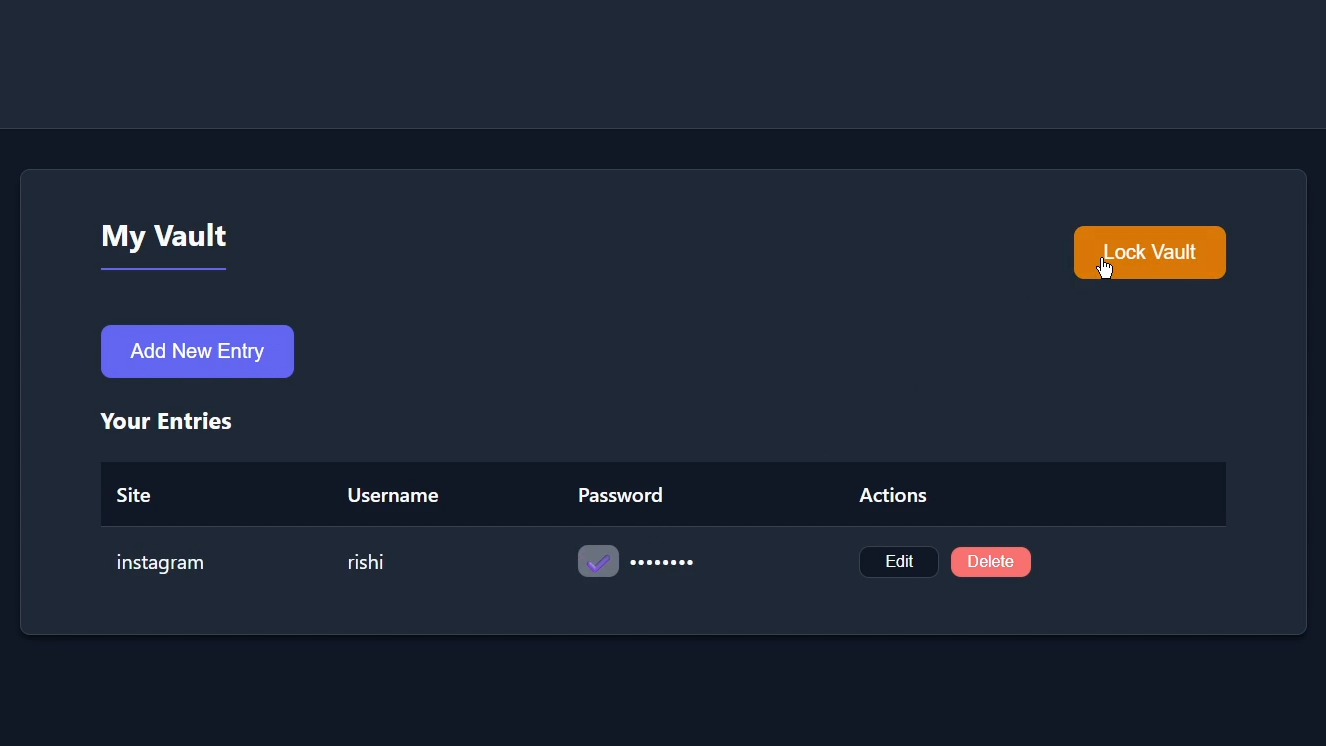Click the Username column header

click(392, 495)
